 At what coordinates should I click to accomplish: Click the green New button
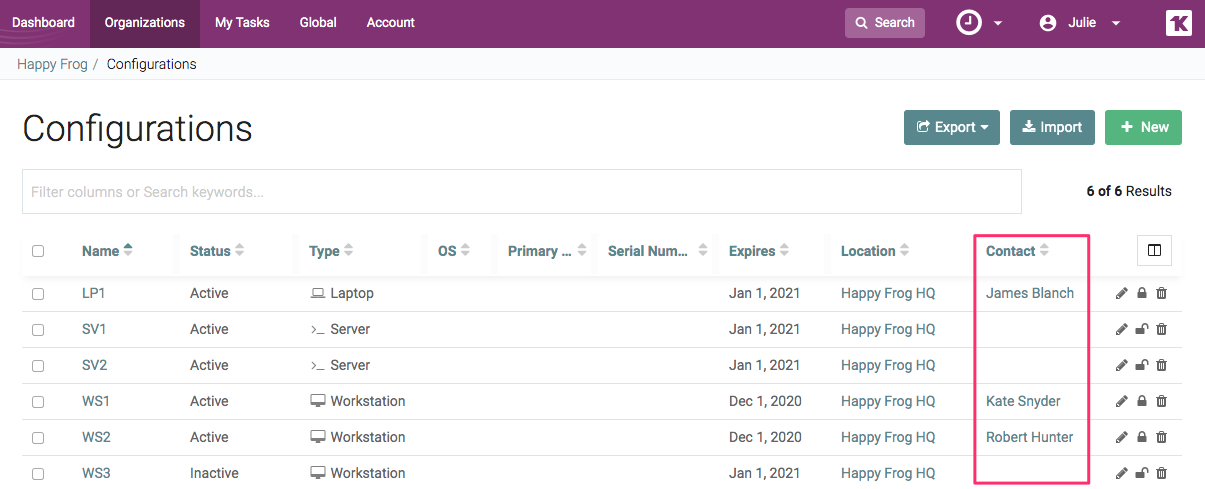pyautogui.click(x=1143, y=127)
